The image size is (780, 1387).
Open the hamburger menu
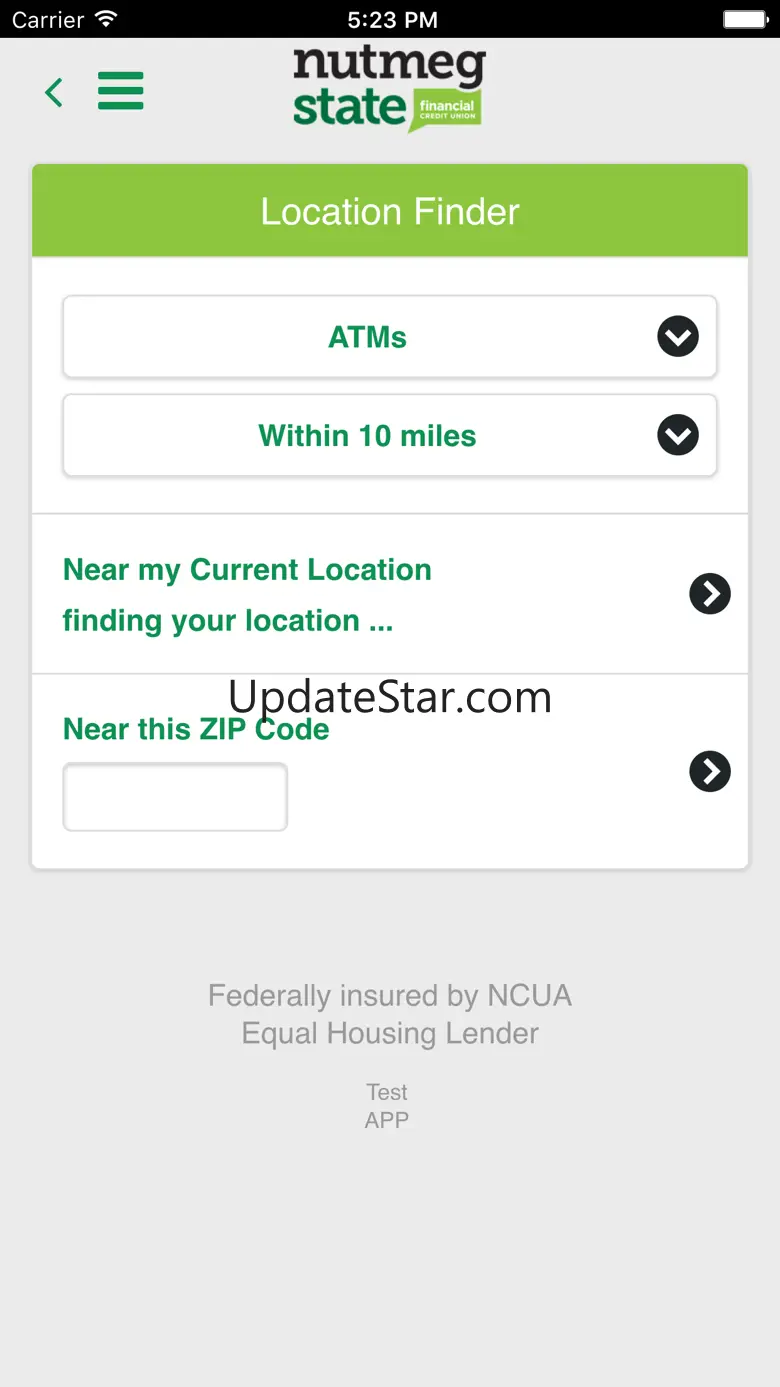coord(121,91)
